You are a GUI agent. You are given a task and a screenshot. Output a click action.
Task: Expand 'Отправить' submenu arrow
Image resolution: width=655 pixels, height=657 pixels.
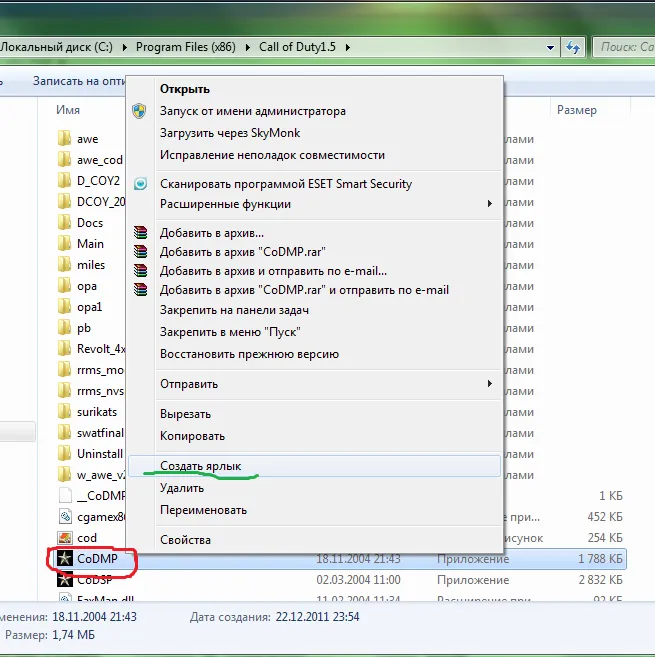click(489, 384)
